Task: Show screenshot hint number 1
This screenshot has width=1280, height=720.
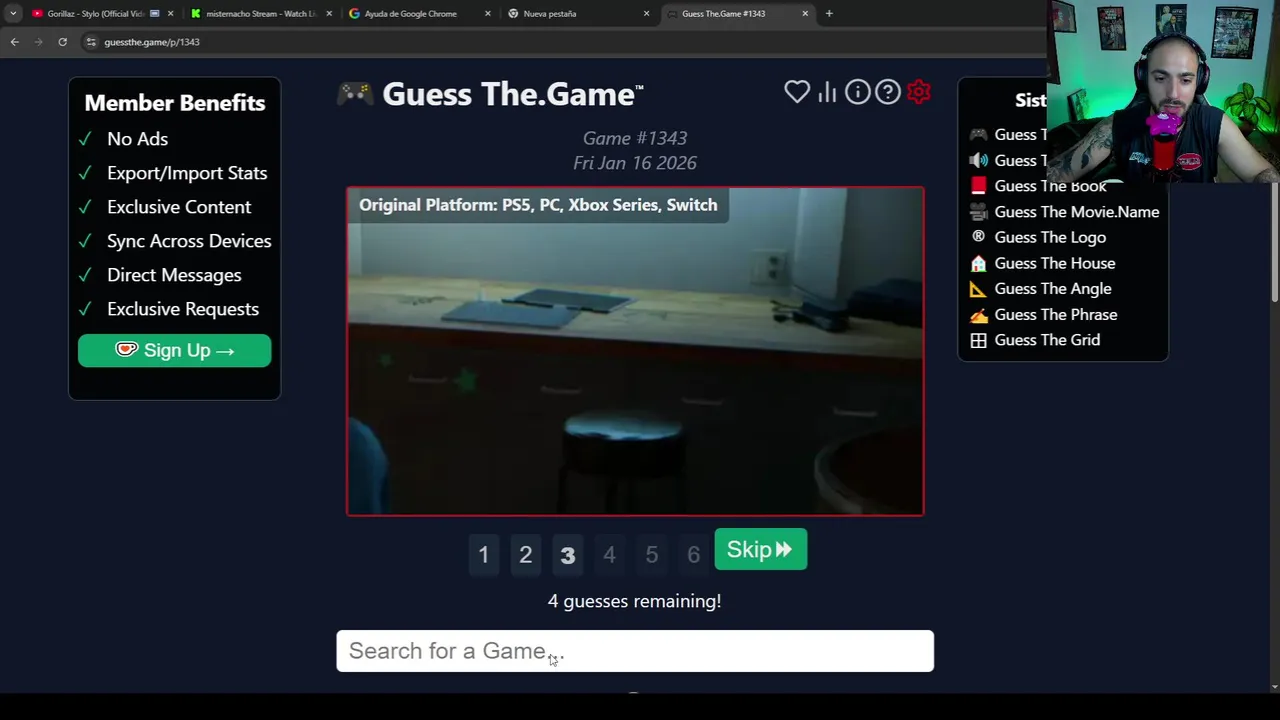Action: point(484,554)
